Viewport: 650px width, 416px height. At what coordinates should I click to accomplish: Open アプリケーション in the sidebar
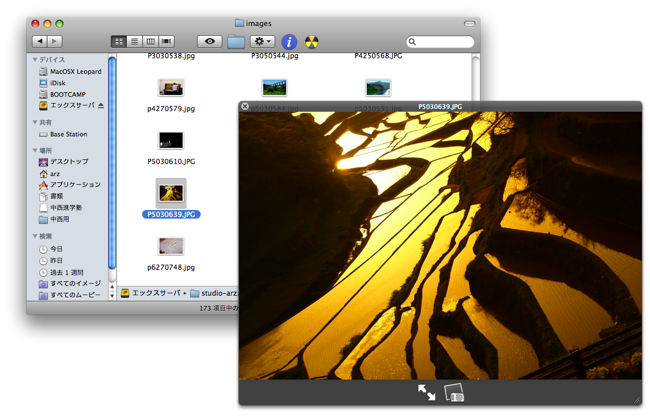75,185
